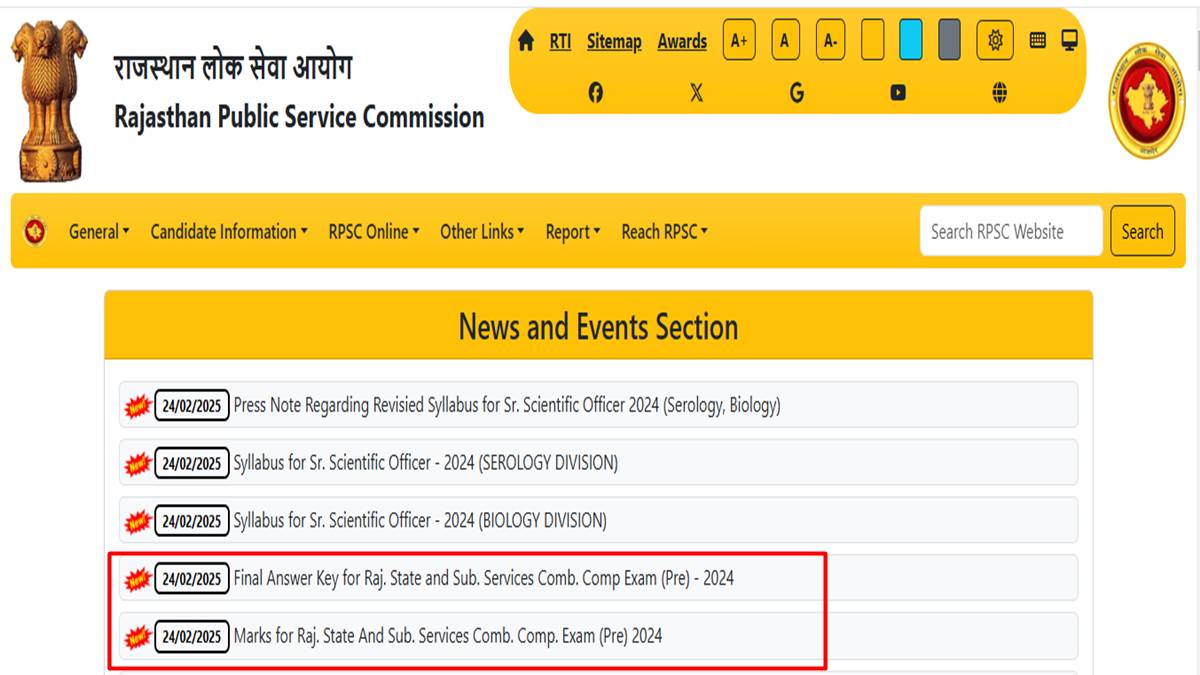Decrease font size with A- button
1200x675 pixels.
829,41
